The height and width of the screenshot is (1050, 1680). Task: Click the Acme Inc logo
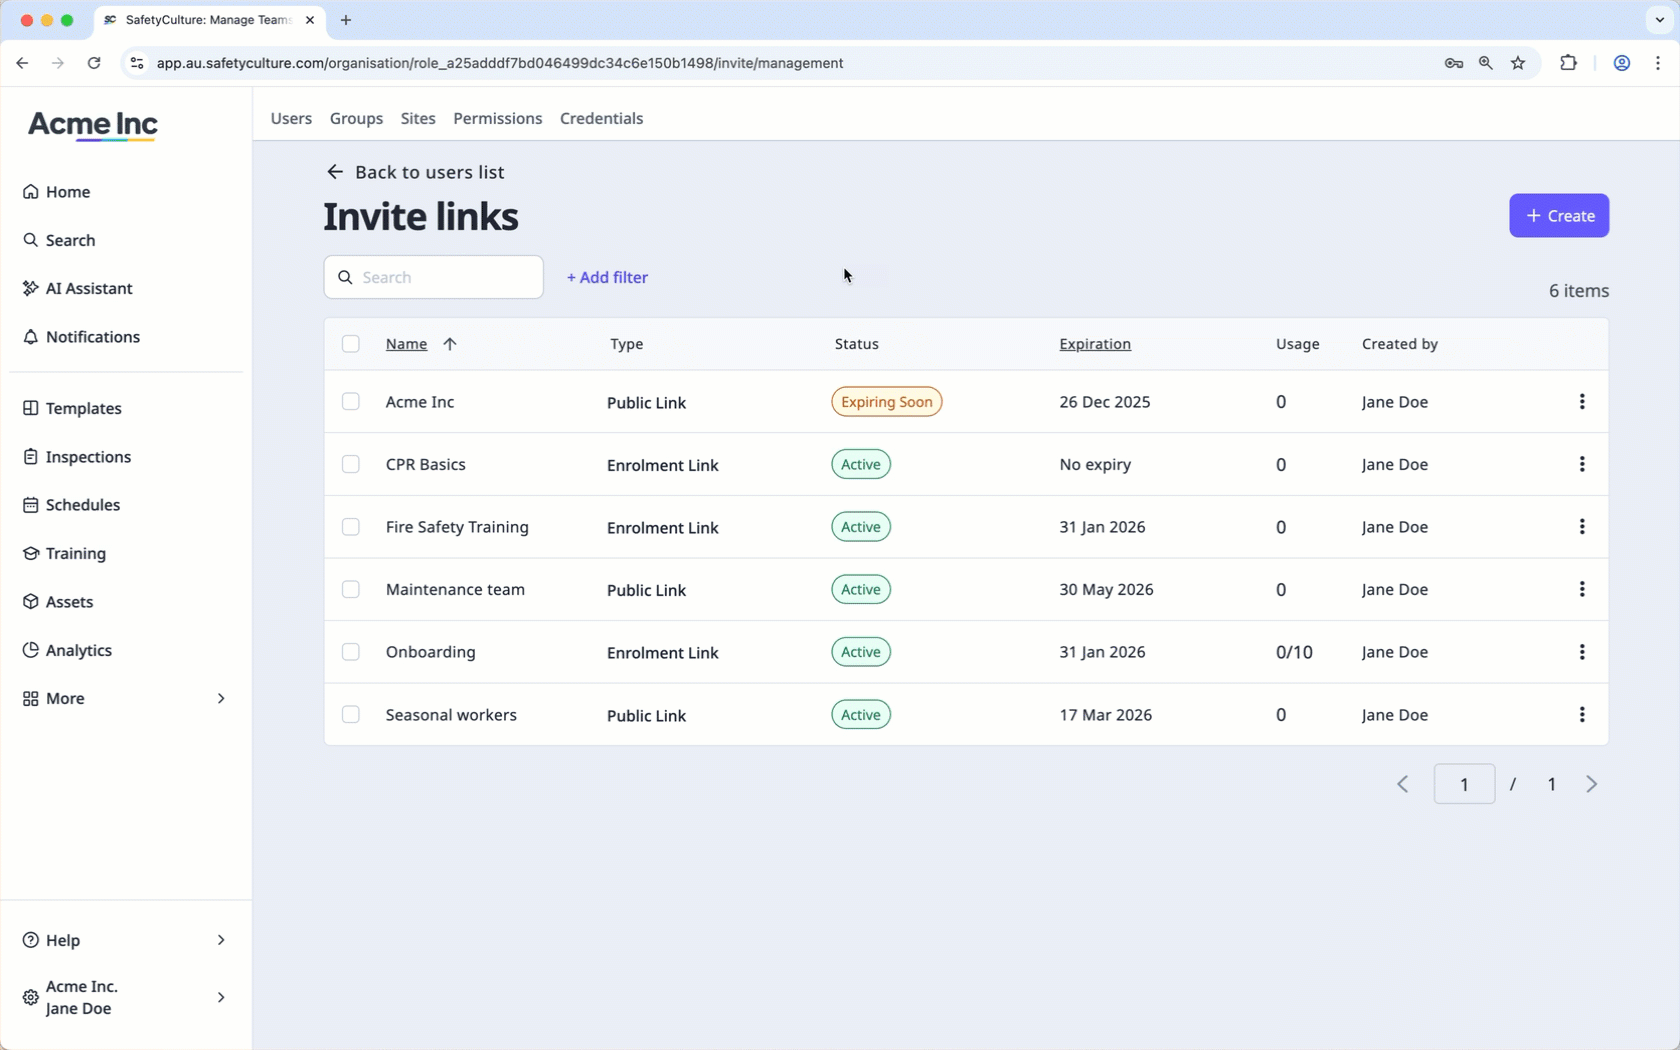93,125
